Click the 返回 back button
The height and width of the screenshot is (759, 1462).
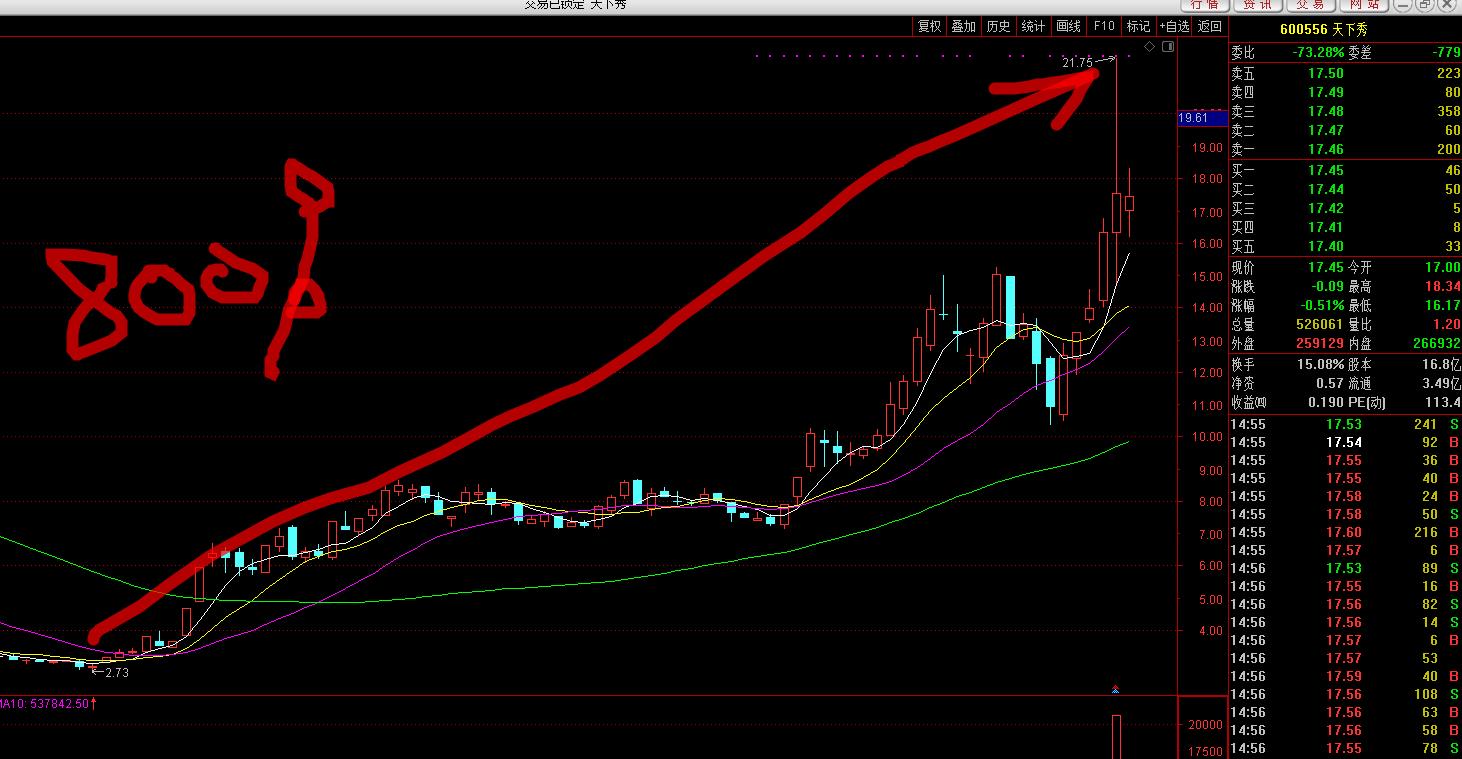1210,27
